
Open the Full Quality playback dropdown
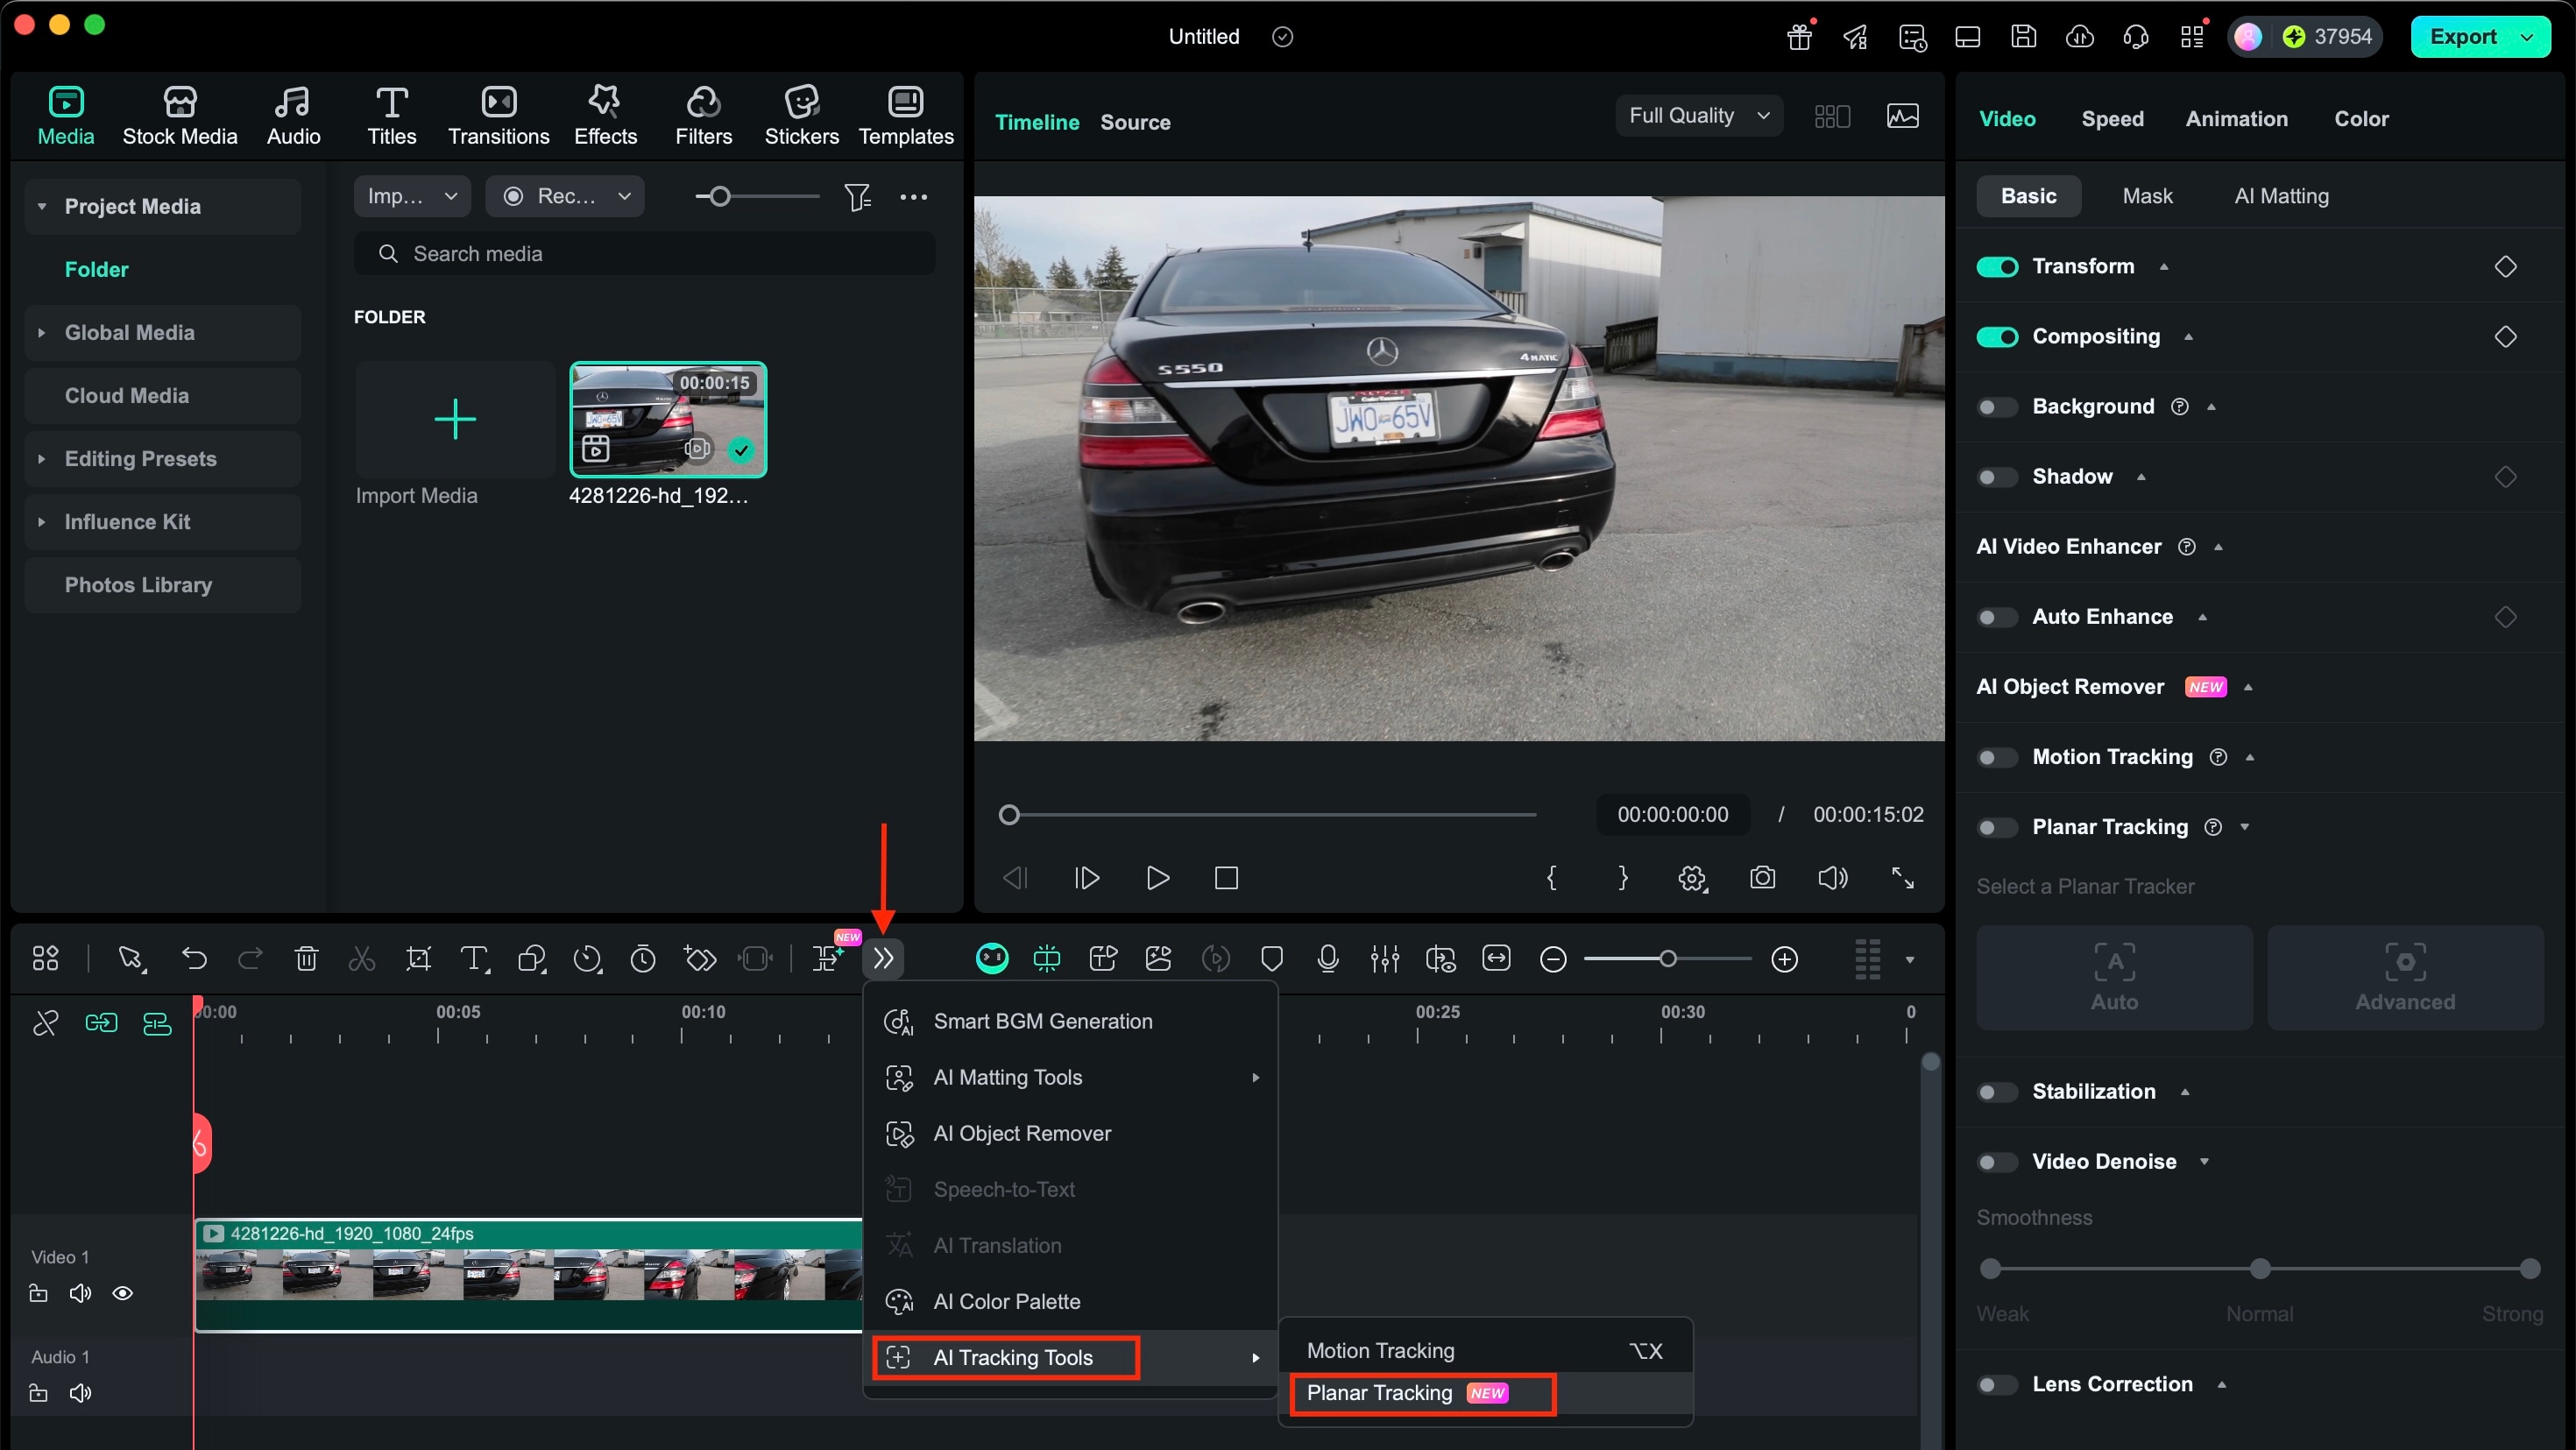[1697, 115]
